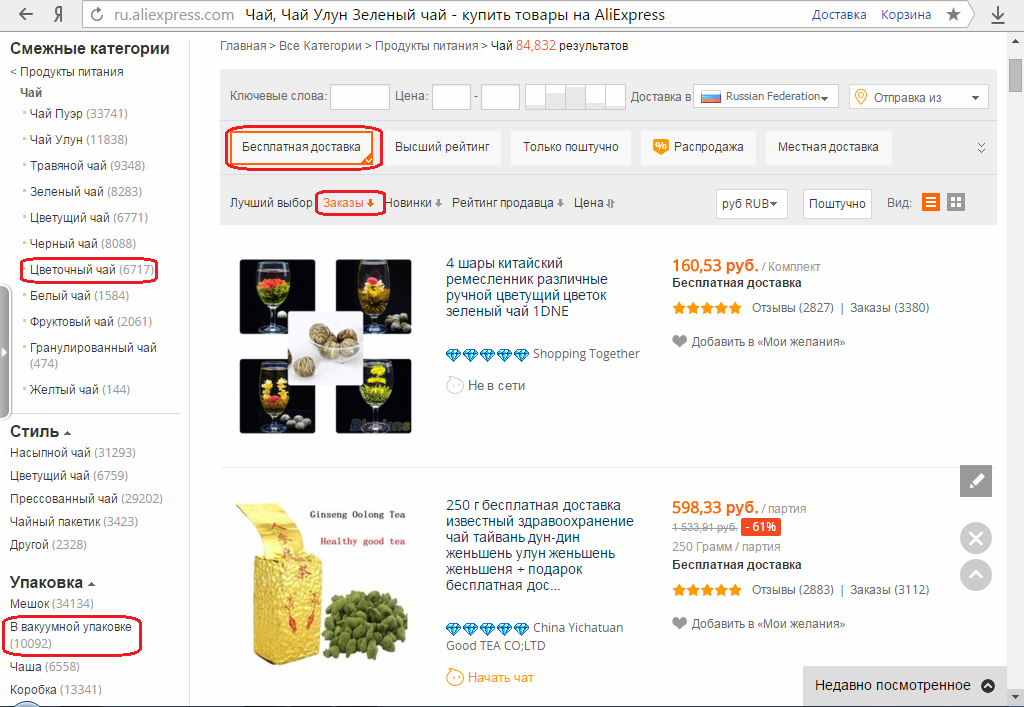Open Russian Federation delivery country dropdown
Screen dimensions: 1024x707
point(765,97)
